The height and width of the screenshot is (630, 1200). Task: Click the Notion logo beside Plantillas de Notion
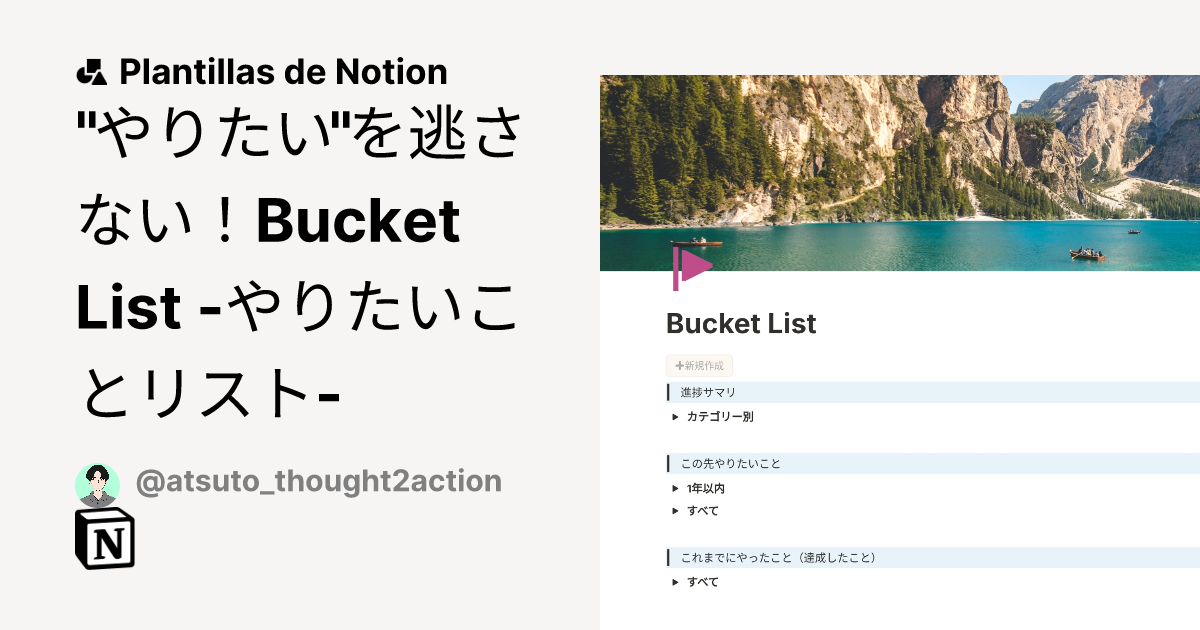pos(91,70)
